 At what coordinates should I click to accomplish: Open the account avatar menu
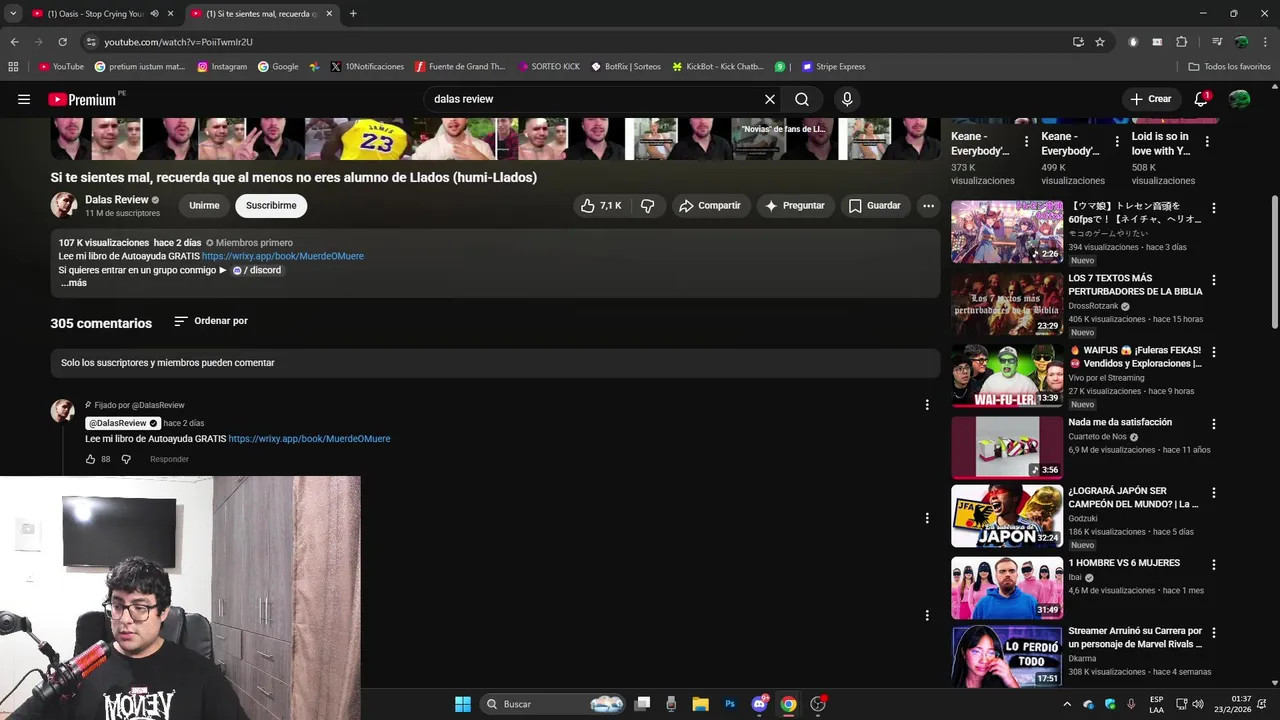(1240, 99)
